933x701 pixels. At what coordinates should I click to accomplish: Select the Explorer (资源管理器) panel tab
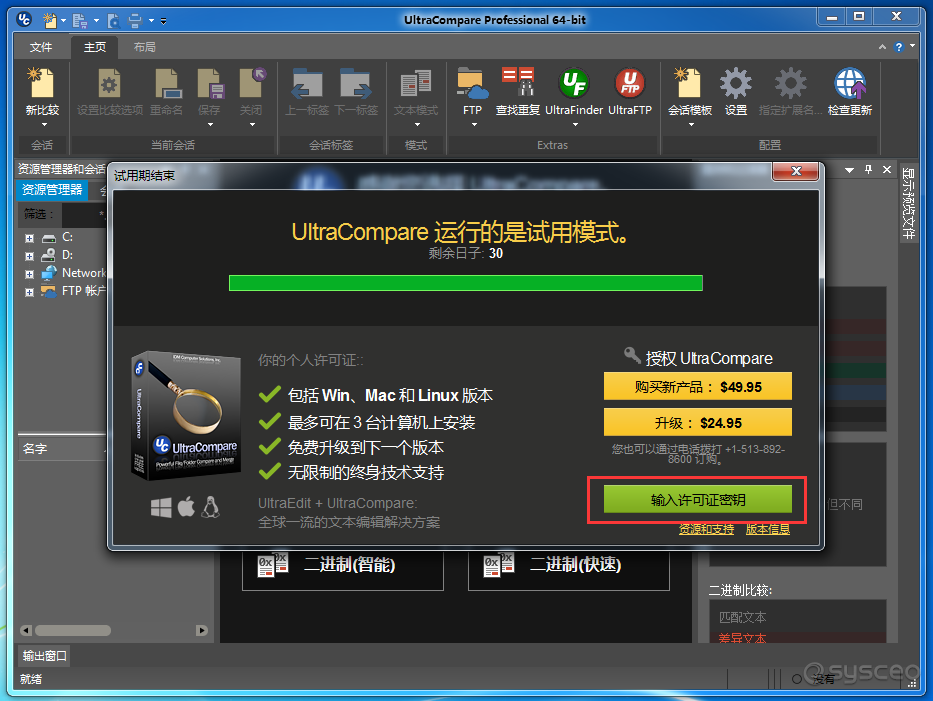pos(52,190)
